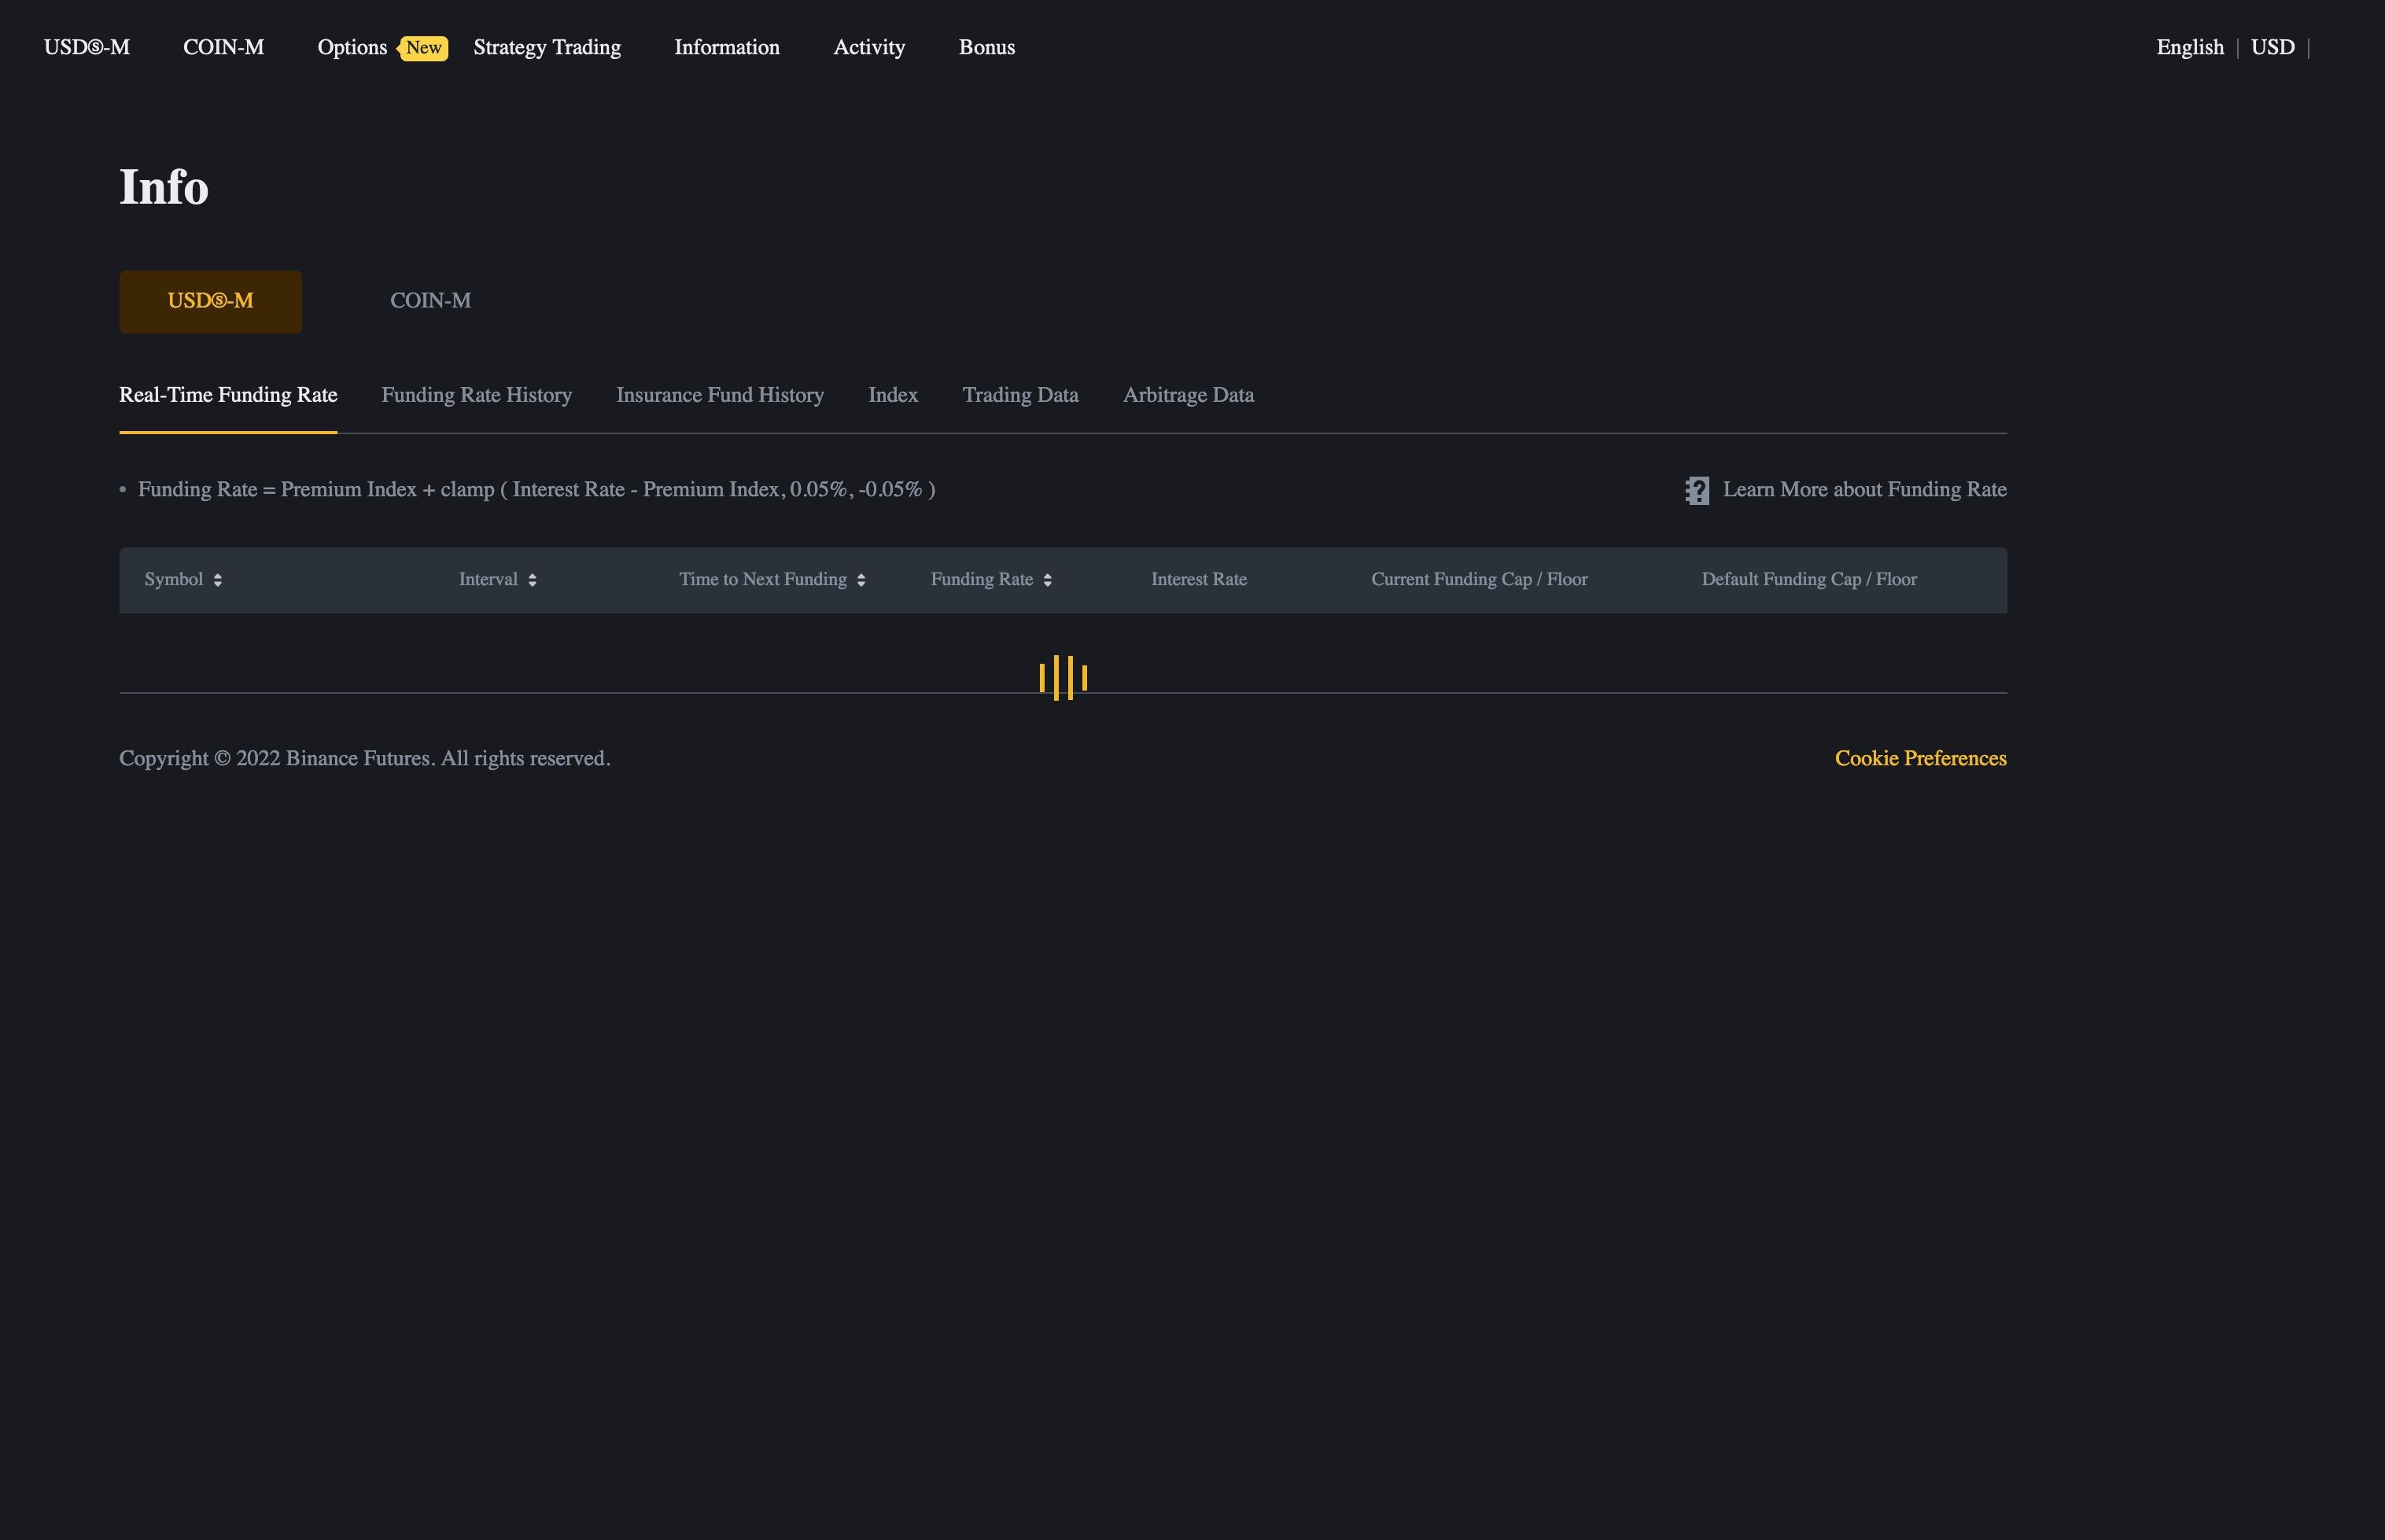Open the Trading Data tab

(1019, 395)
